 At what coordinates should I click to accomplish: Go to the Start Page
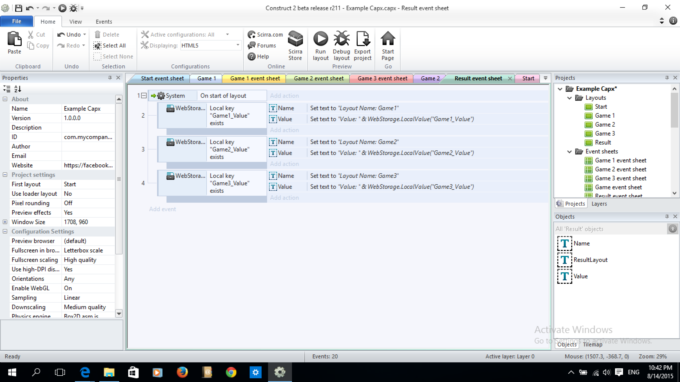[388, 46]
